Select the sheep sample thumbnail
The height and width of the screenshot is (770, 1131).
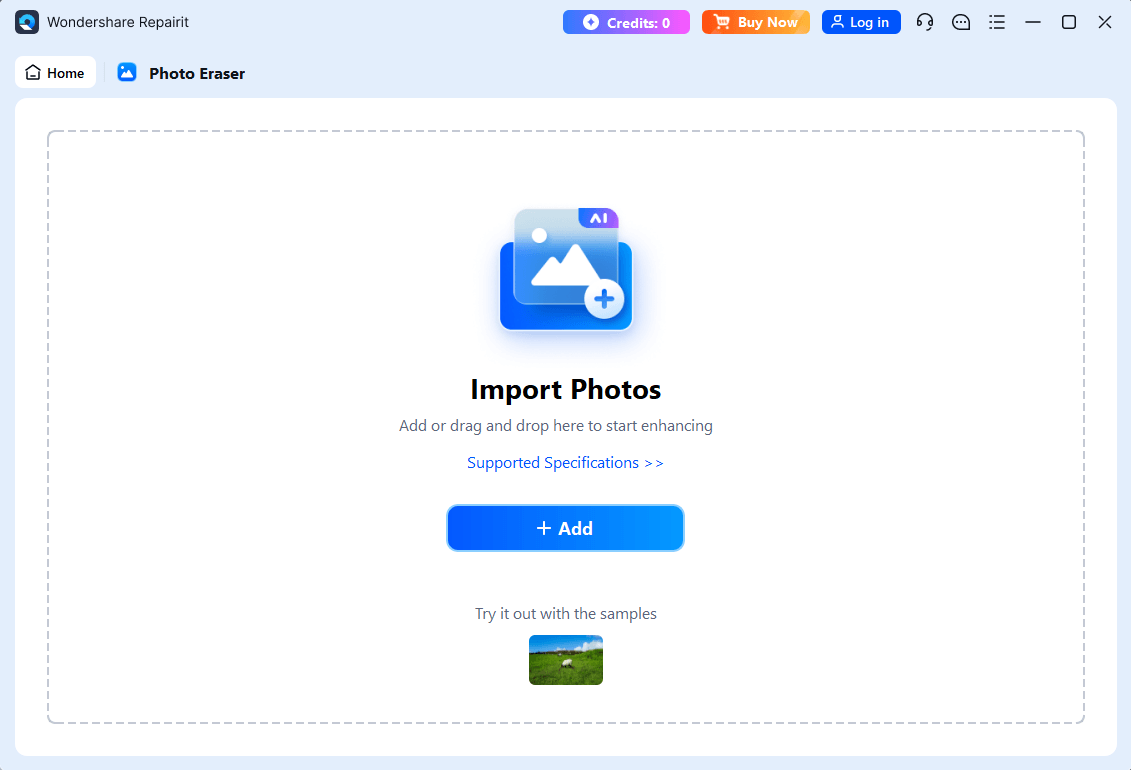pyautogui.click(x=566, y=660)
